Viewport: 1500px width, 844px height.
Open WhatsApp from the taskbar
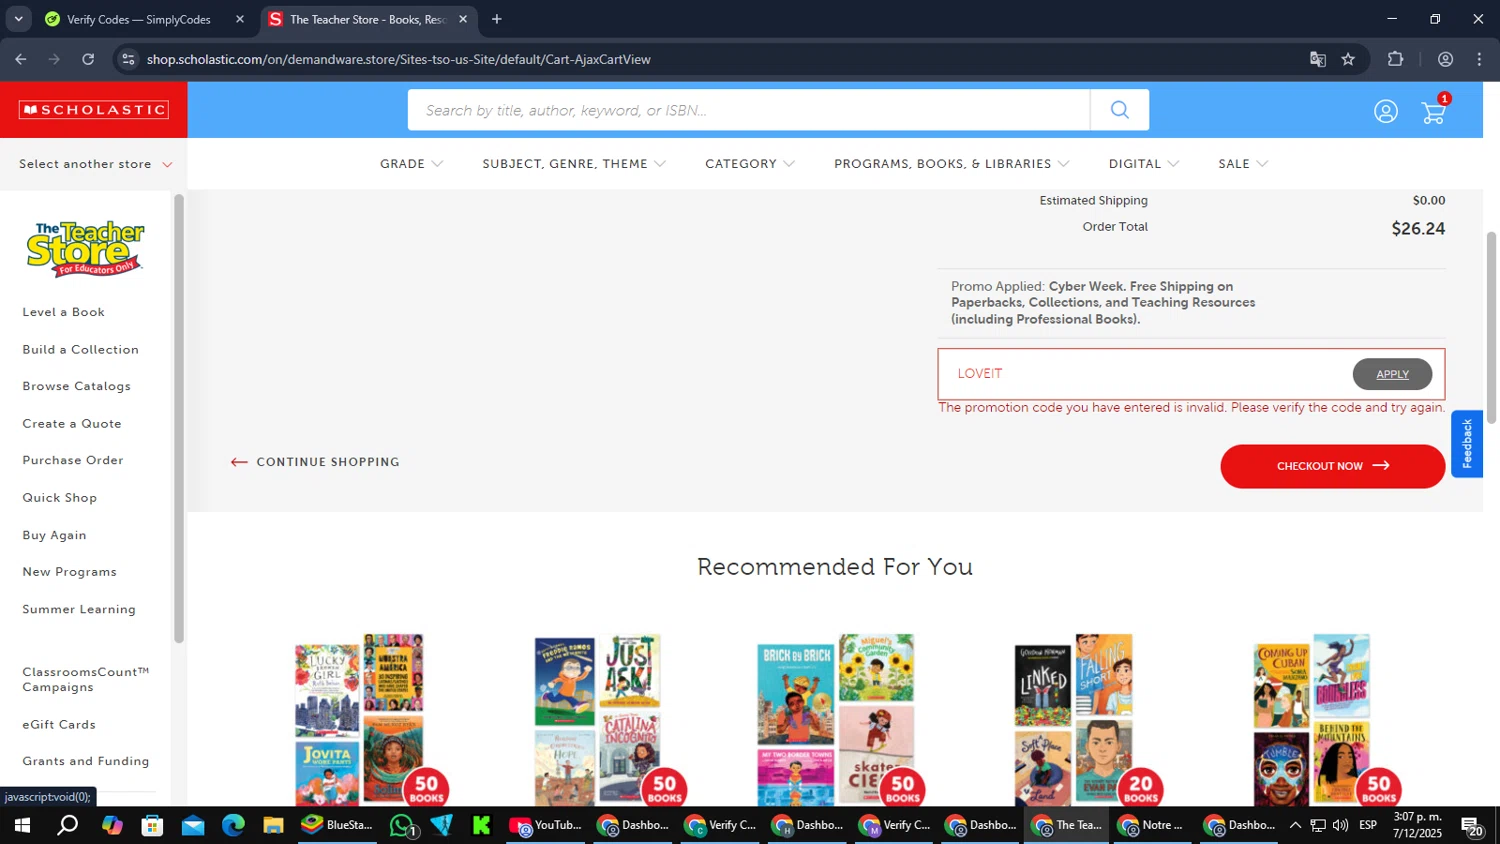(402, 825)
